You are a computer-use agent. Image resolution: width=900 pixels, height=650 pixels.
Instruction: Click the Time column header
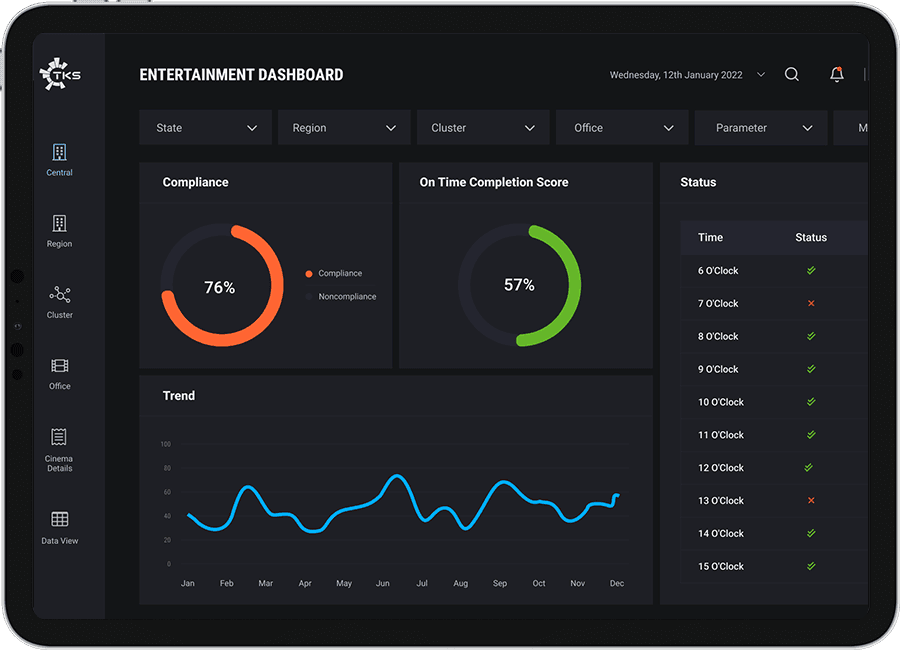pyautogui.click(x=710, y=237)
